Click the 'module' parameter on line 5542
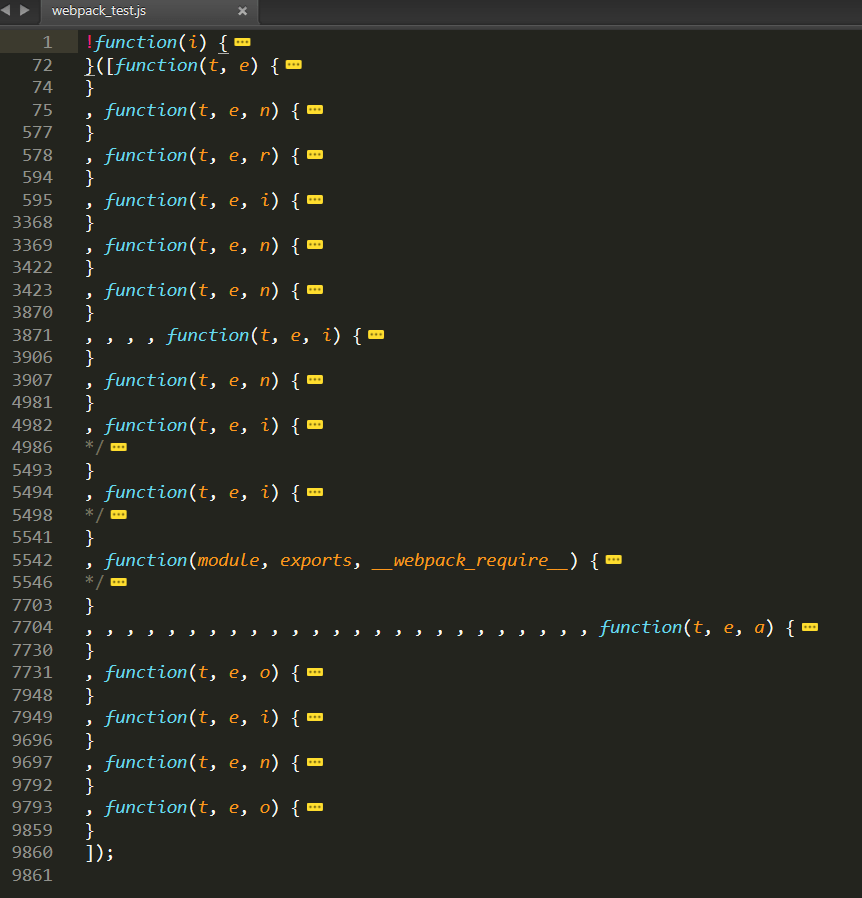Screen dimensions: 862x898 click(228, 560)
